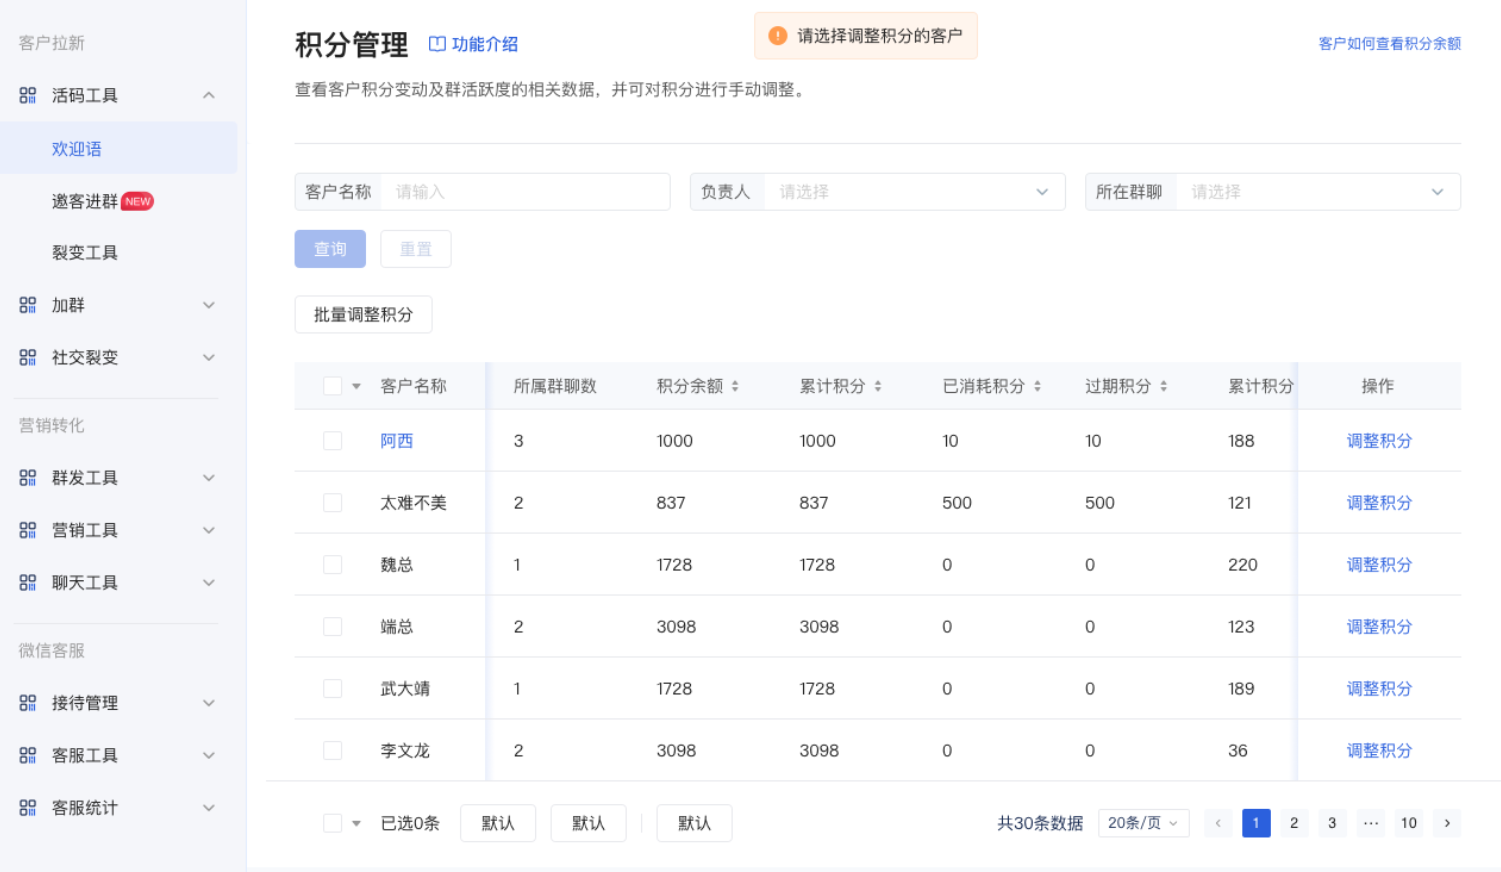
Task: Tick the footer select-all checkbox
Action: [x=333, y=823]
